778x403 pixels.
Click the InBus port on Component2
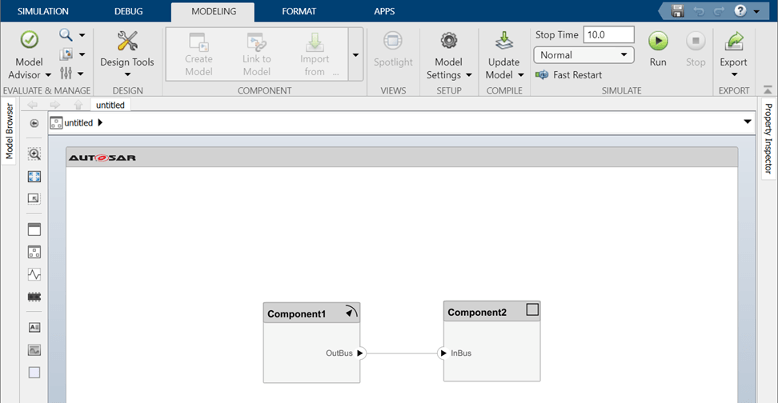pos(443,353)
